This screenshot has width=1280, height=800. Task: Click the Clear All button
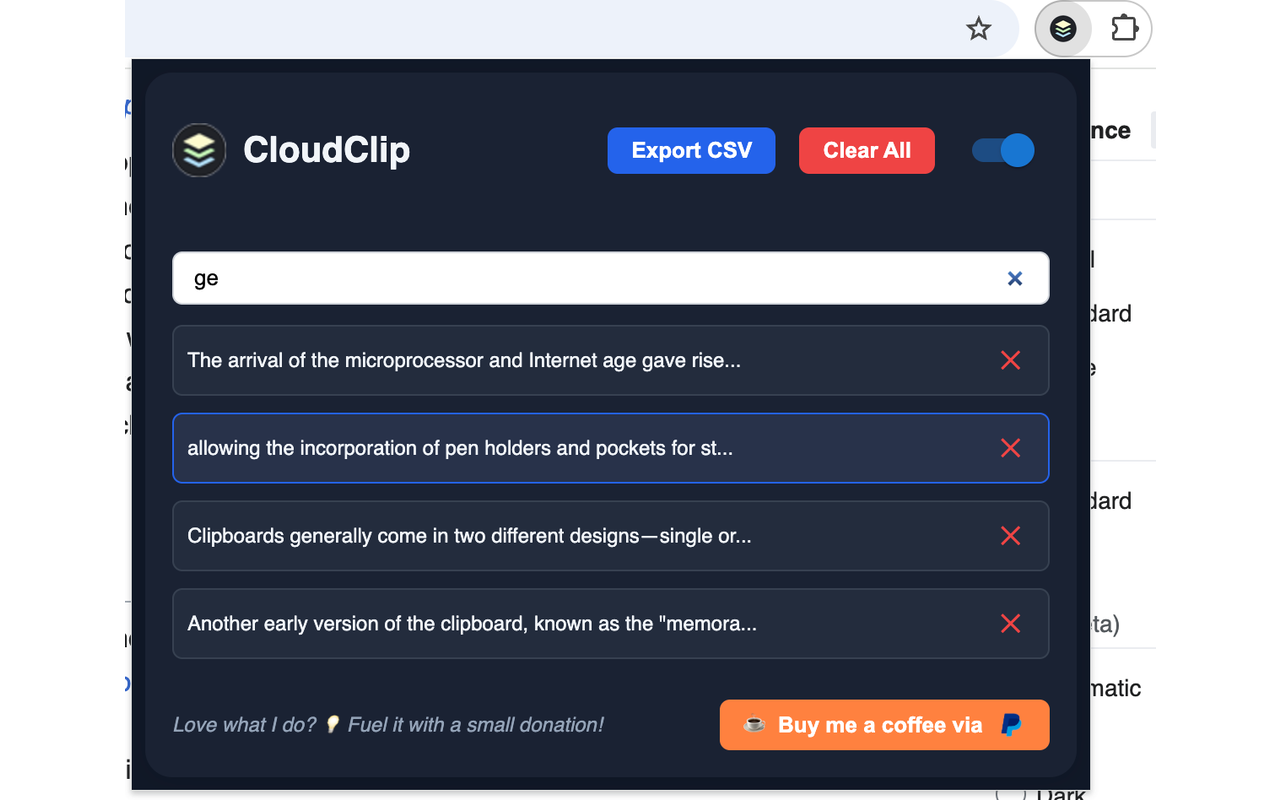866,150
